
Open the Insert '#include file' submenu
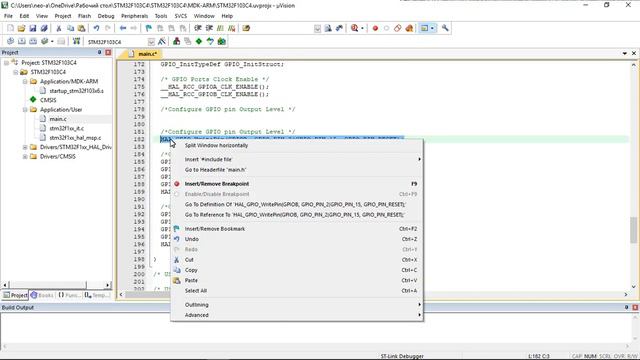[297, 159]
